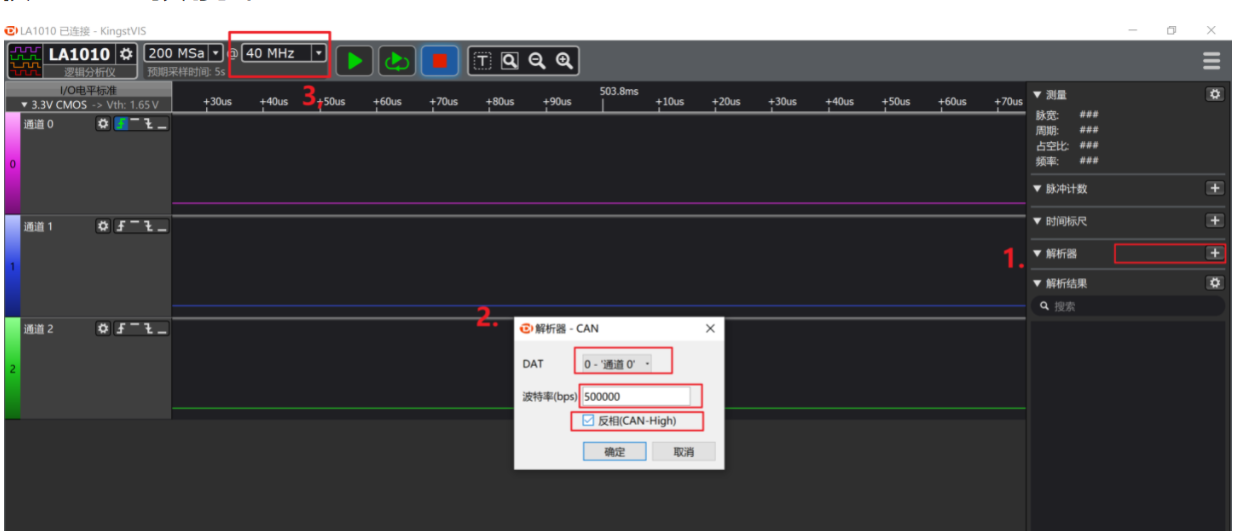Toggle rising edge trigger on 通道 2

click(119, 328)
